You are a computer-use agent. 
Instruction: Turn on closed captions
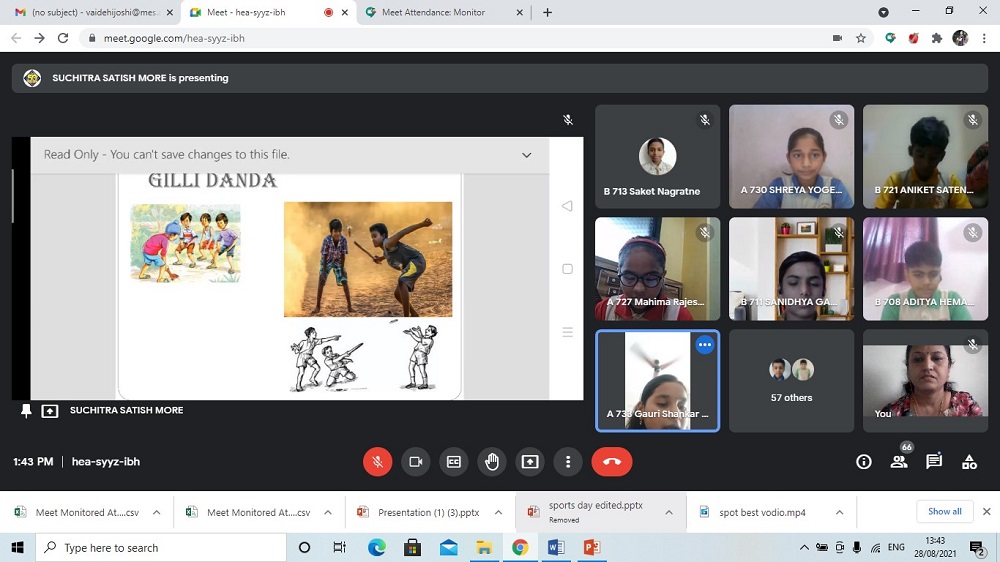tap(453, 462)
